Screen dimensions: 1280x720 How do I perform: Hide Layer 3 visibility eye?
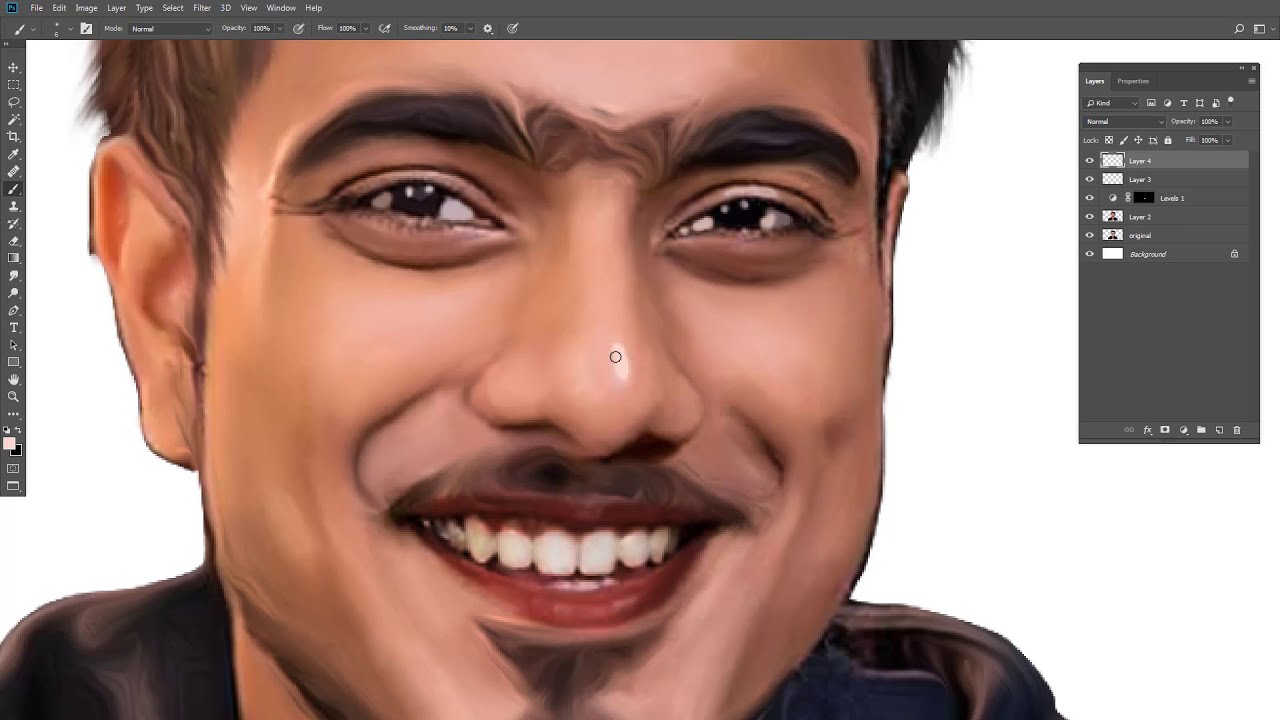pyautogui.click(x=1090, y=179)
